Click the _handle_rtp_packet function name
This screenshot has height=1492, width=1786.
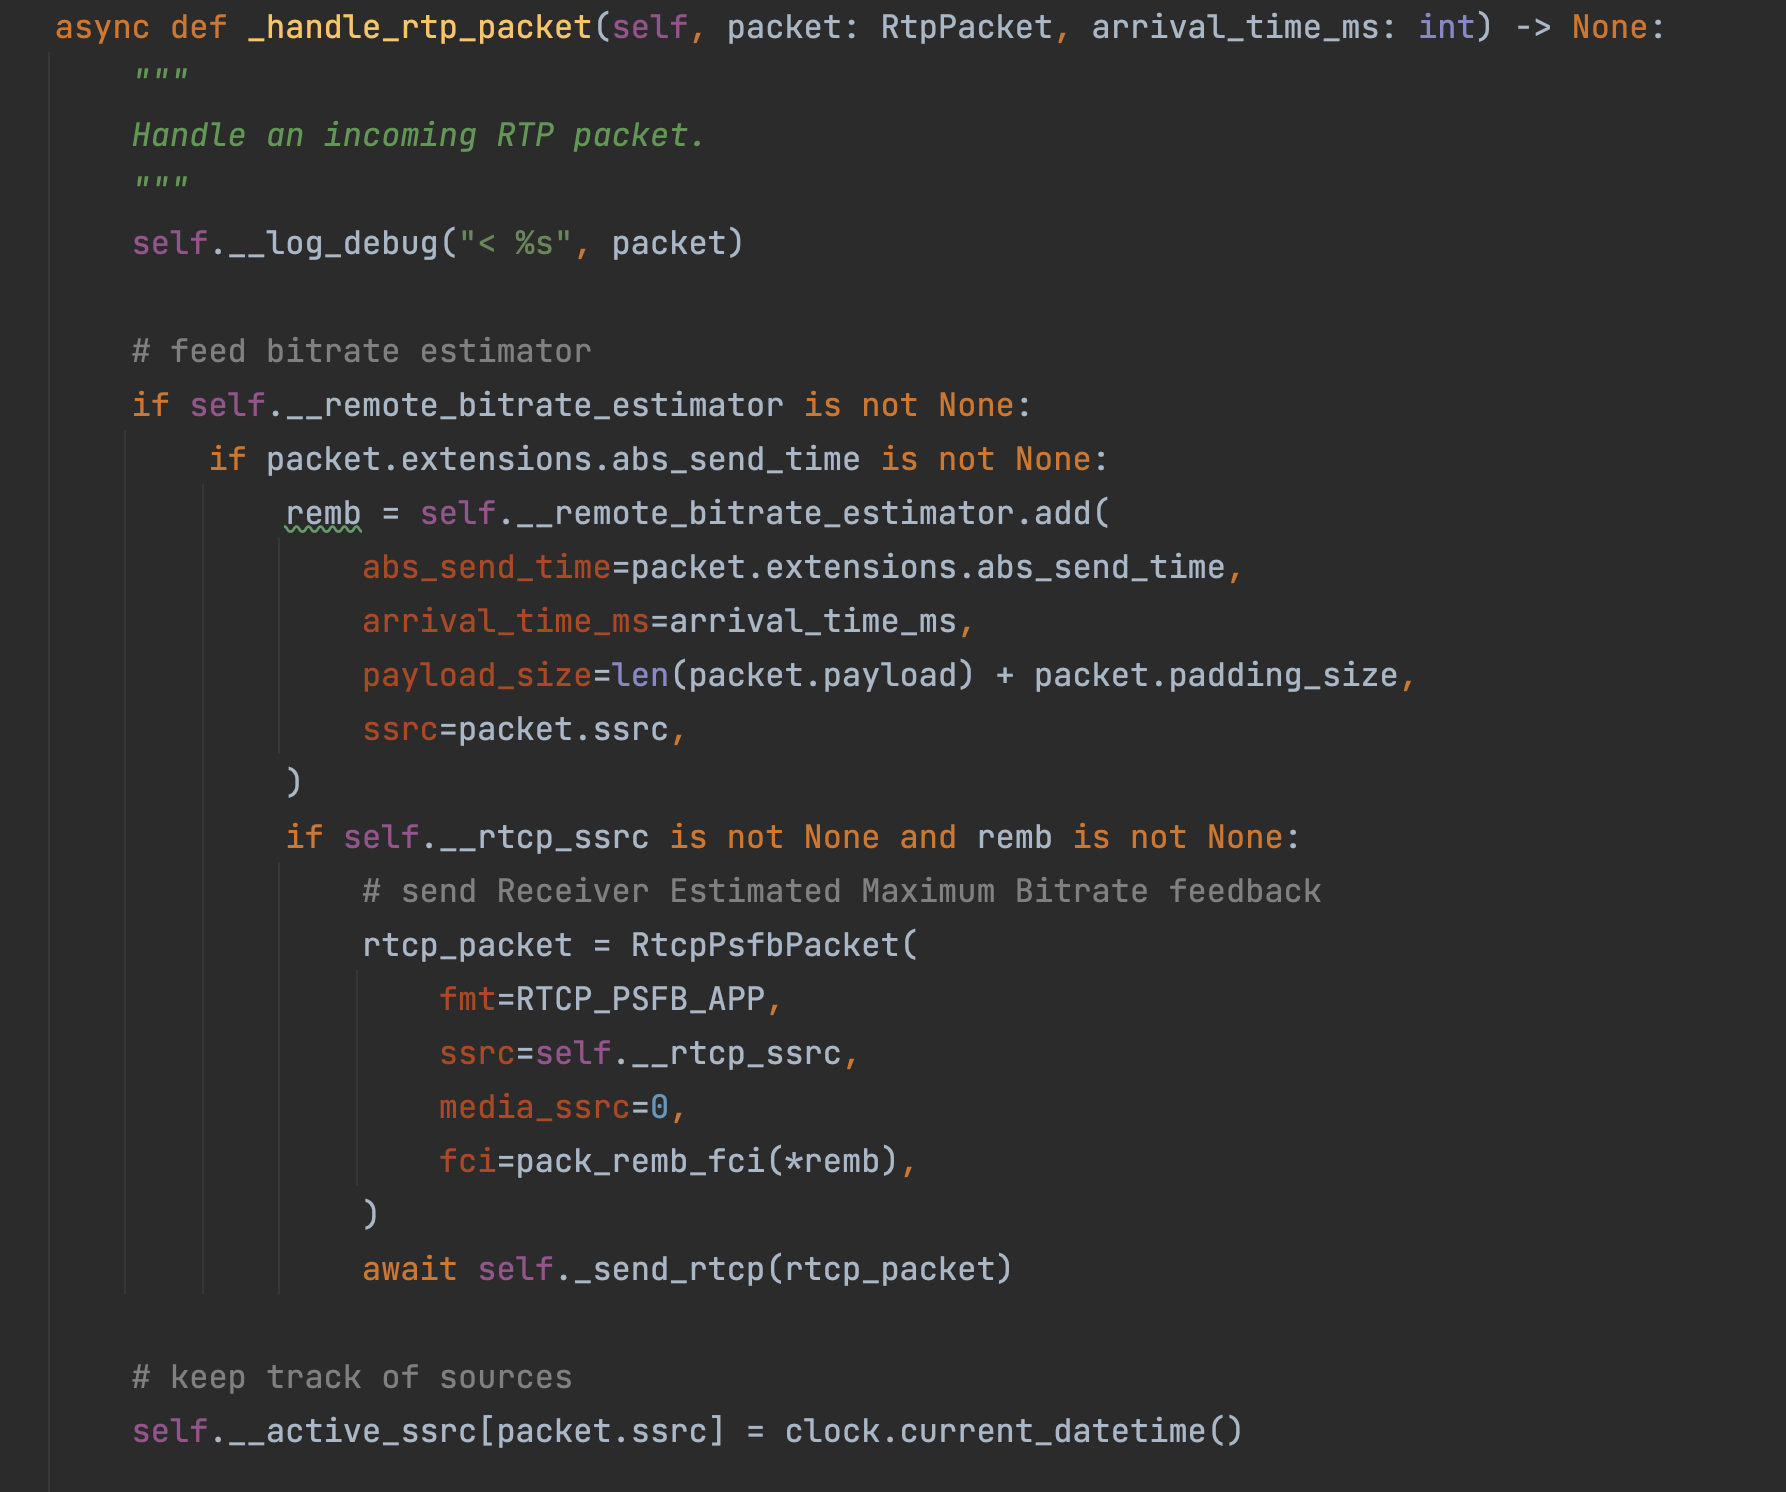(419, 27)
